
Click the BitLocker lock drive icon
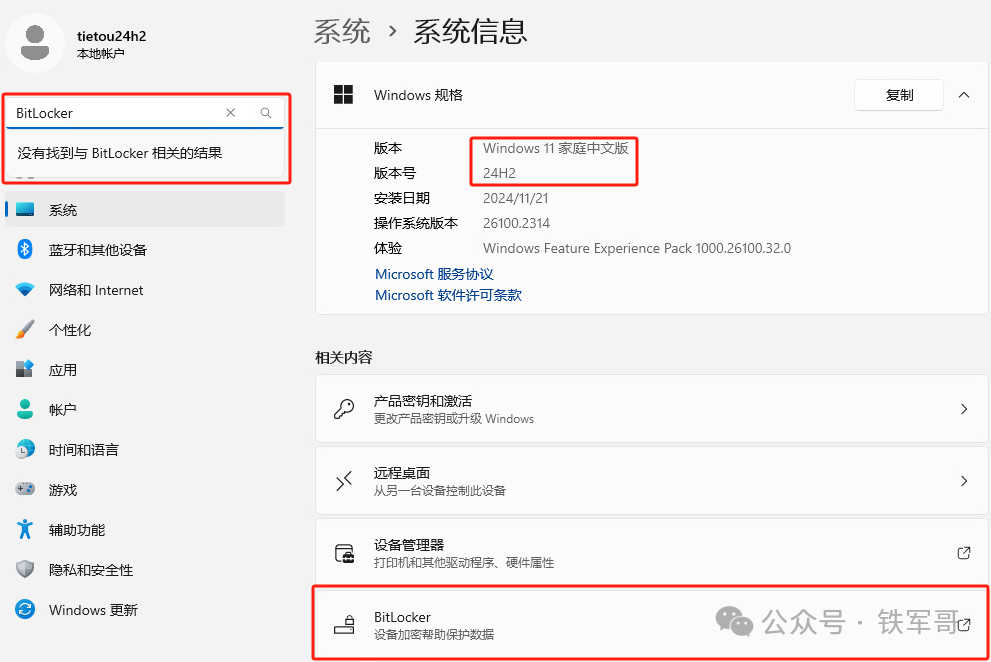tap(344, 625)
